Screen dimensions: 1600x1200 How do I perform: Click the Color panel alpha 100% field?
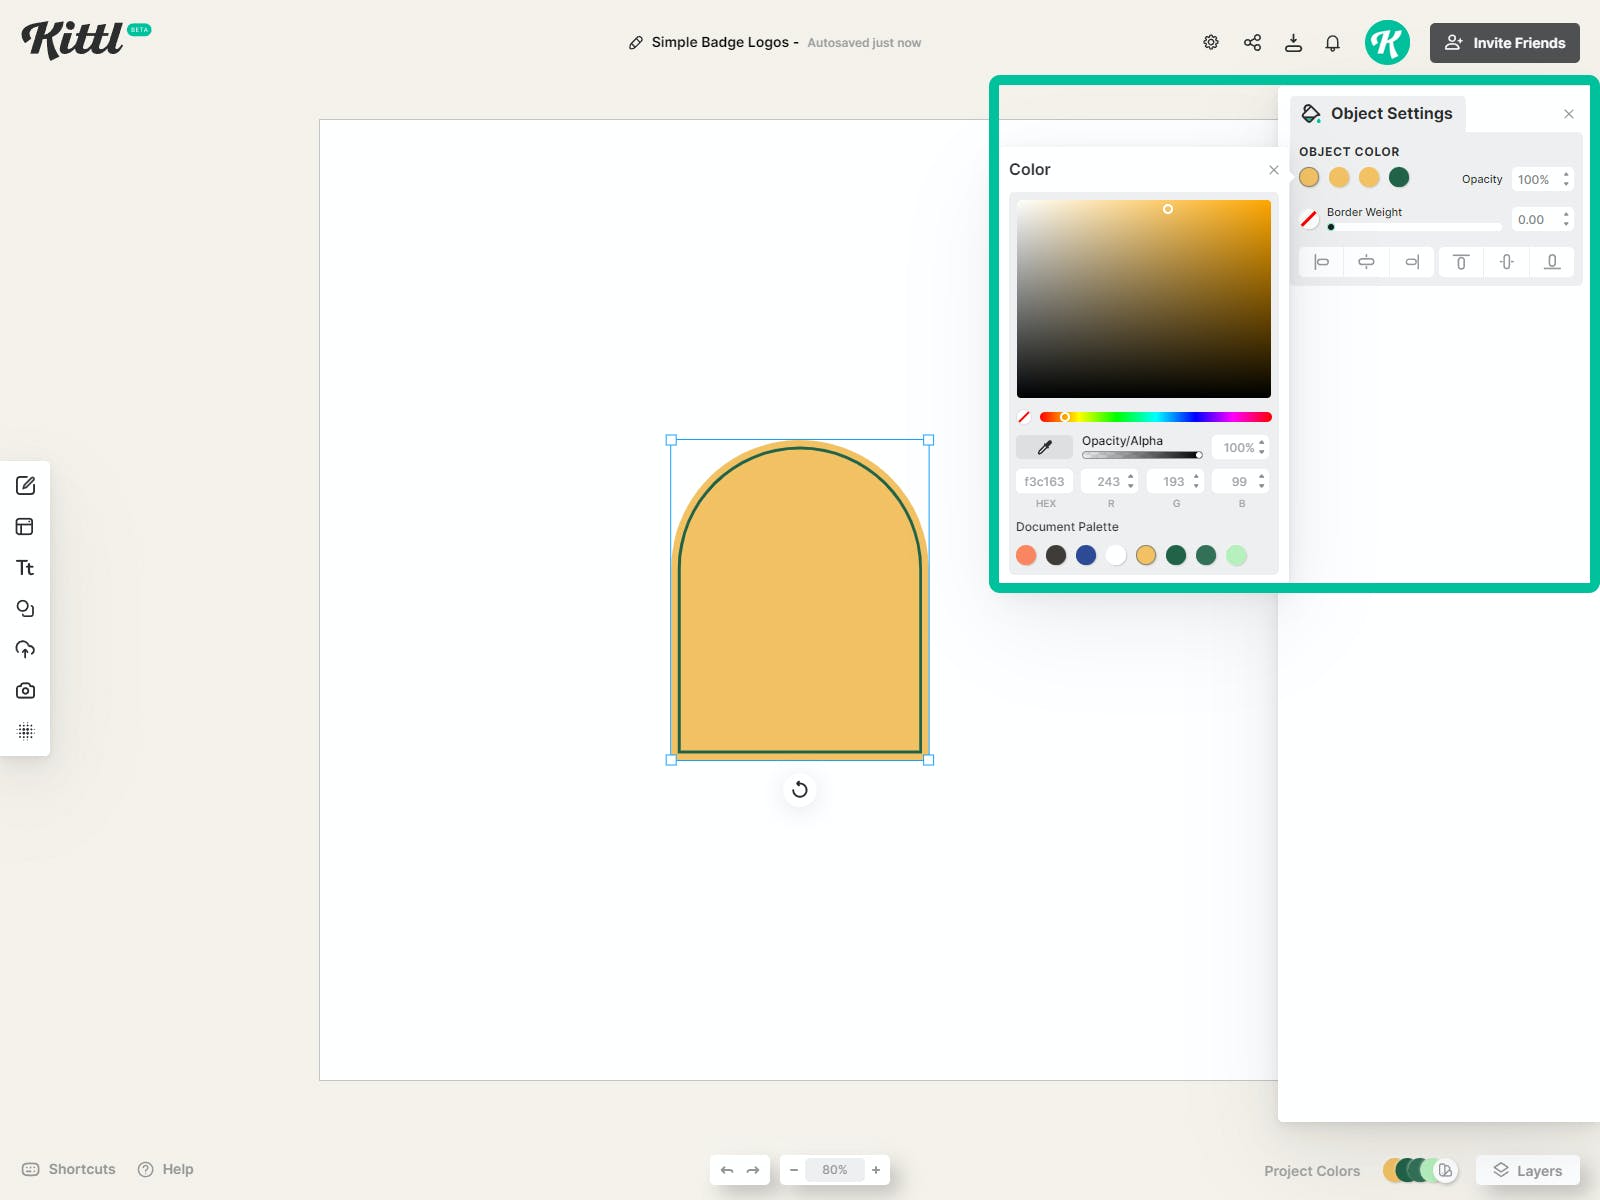coord(1240,447)
